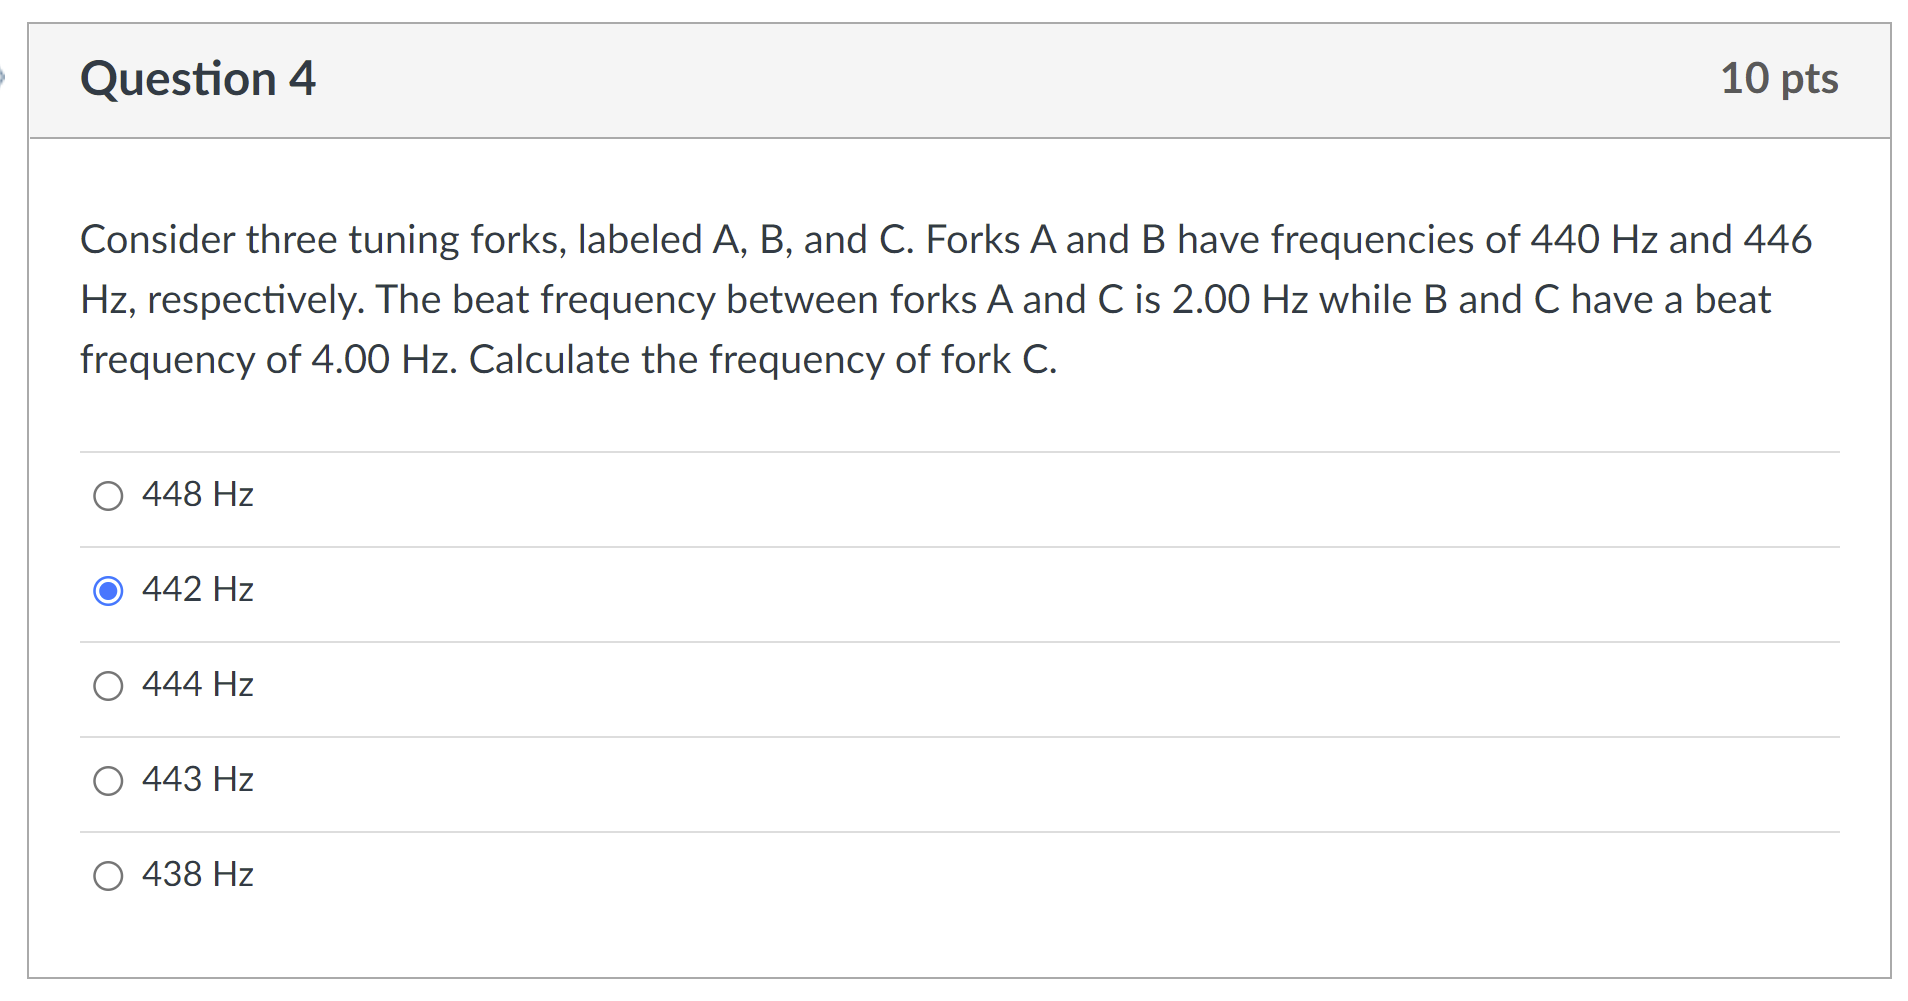Viewport: 1908px width, 1001px height.
Task: Click the 448 Hz radio circle
Action: 108,494
